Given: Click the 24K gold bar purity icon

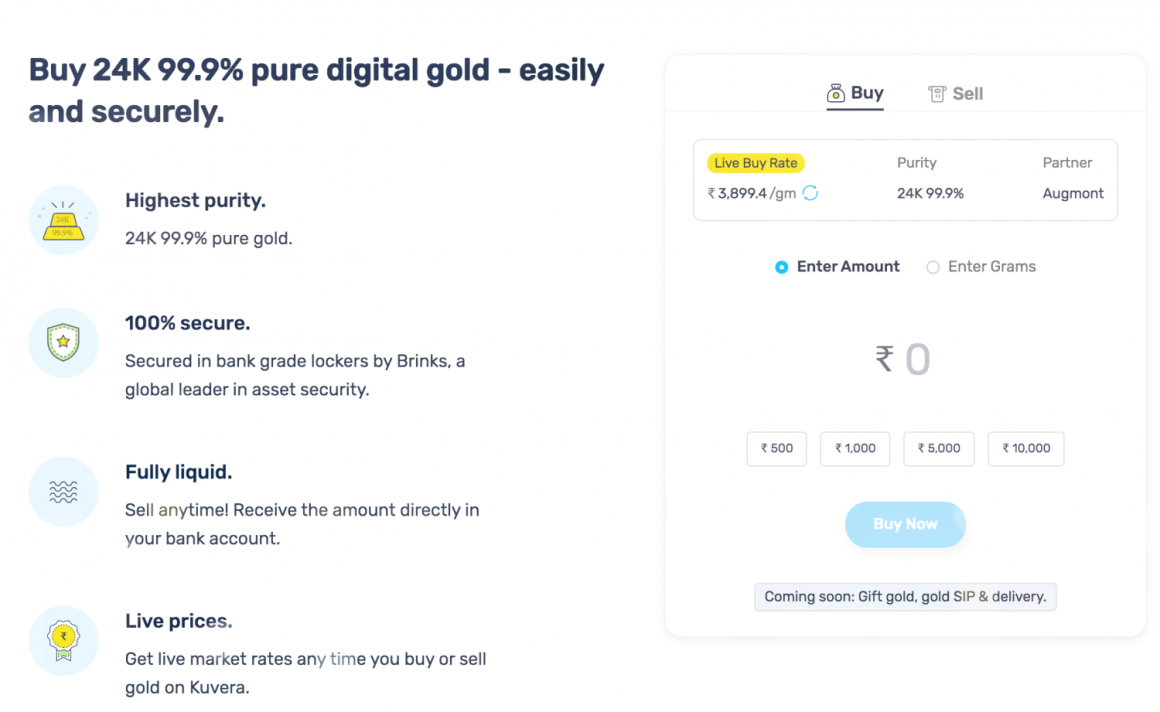Looking at the screenshot, I should click(63, 219).
